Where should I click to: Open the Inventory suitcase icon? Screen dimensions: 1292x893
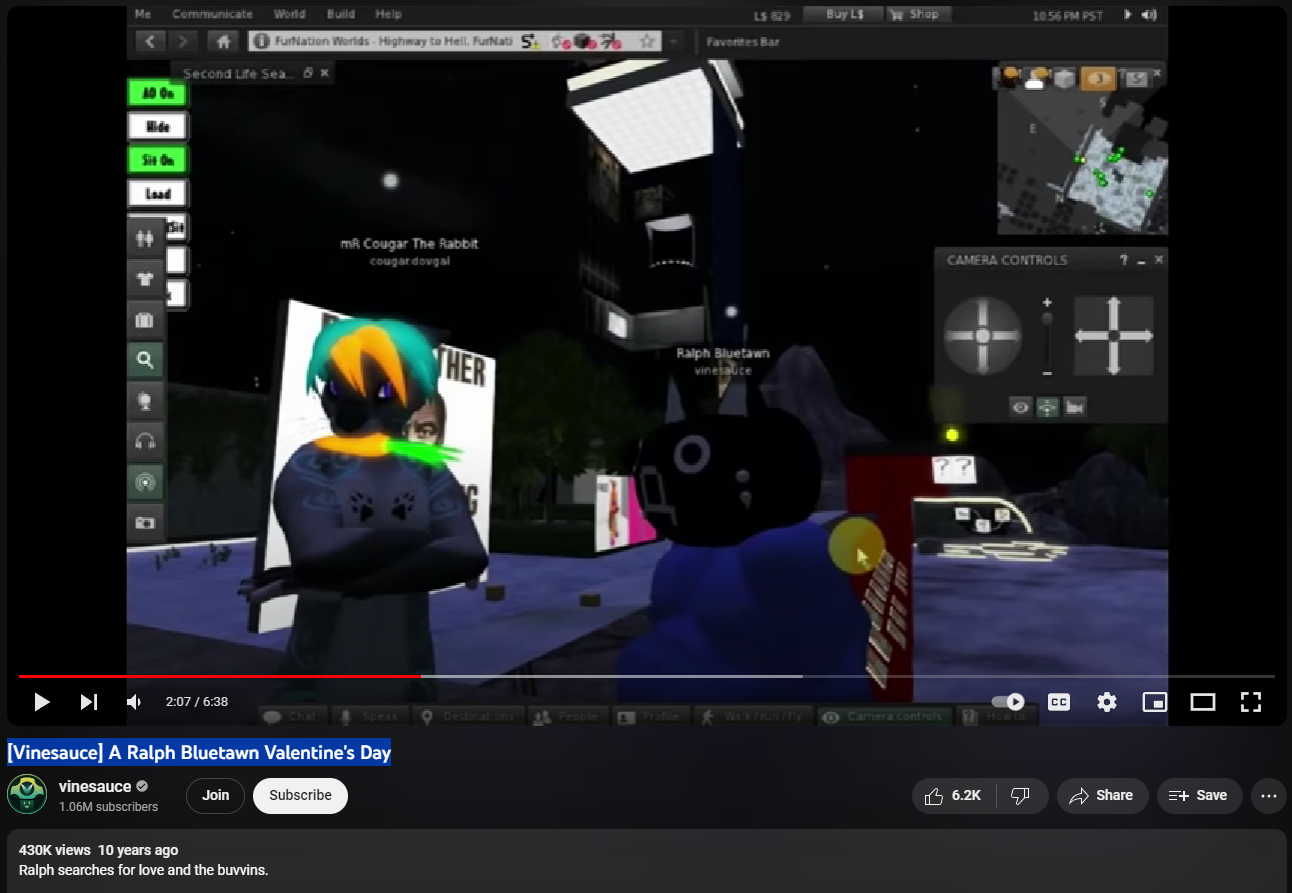(145, 320)
